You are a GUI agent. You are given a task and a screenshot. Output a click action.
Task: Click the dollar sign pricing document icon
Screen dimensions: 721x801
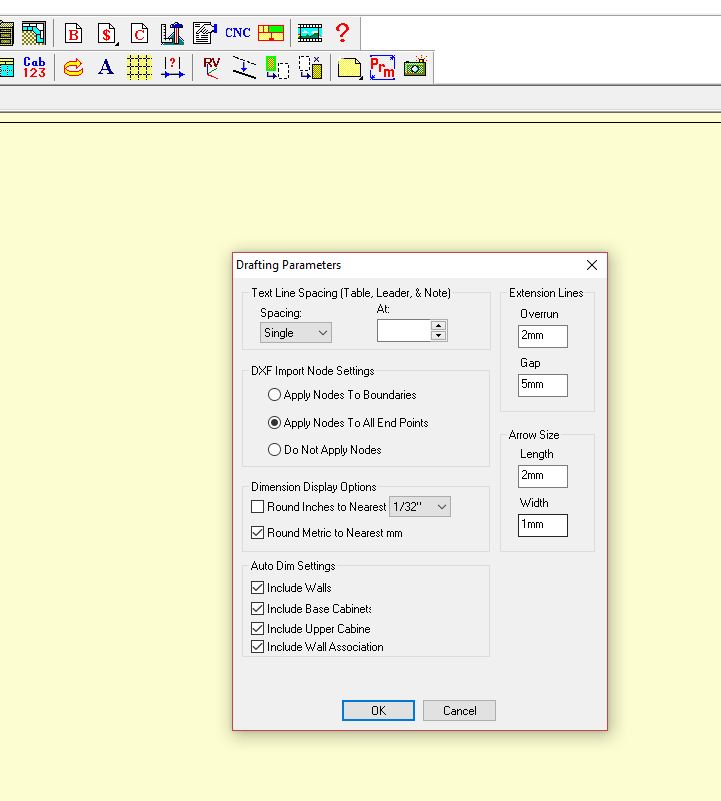106,33
